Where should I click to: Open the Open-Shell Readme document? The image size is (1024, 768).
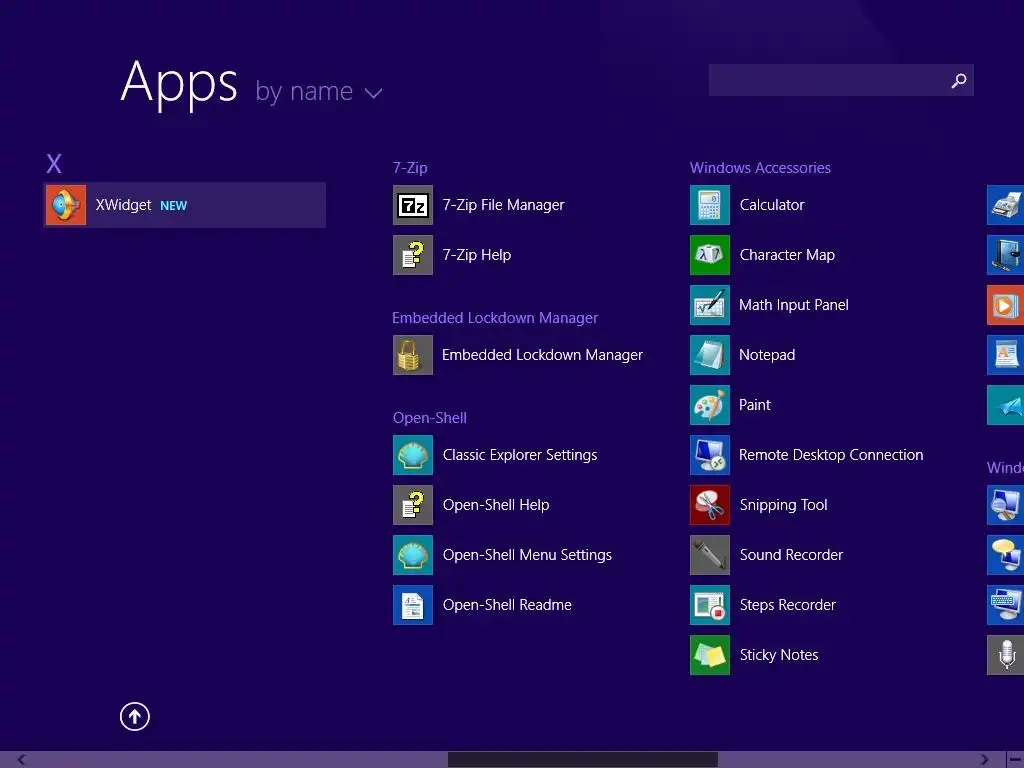click(x=482, y=605)
